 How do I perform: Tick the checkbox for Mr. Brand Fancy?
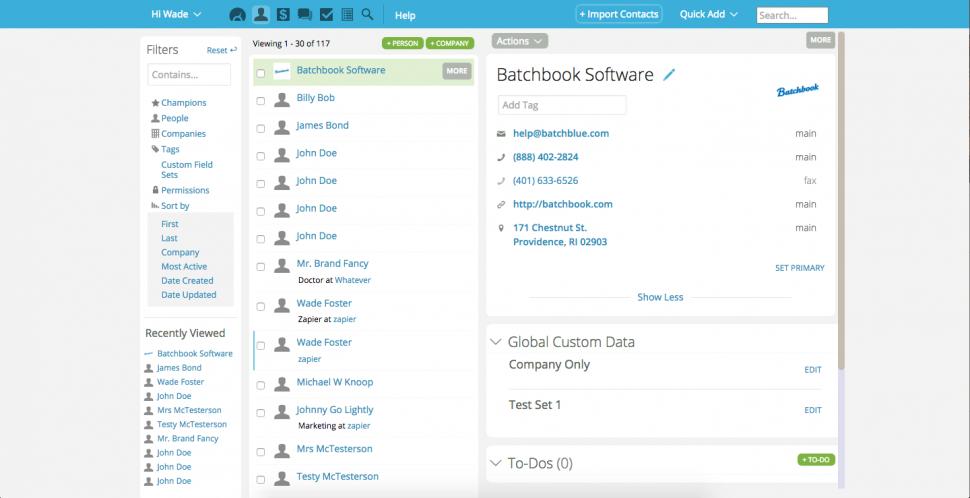click(x=260, y=267)
